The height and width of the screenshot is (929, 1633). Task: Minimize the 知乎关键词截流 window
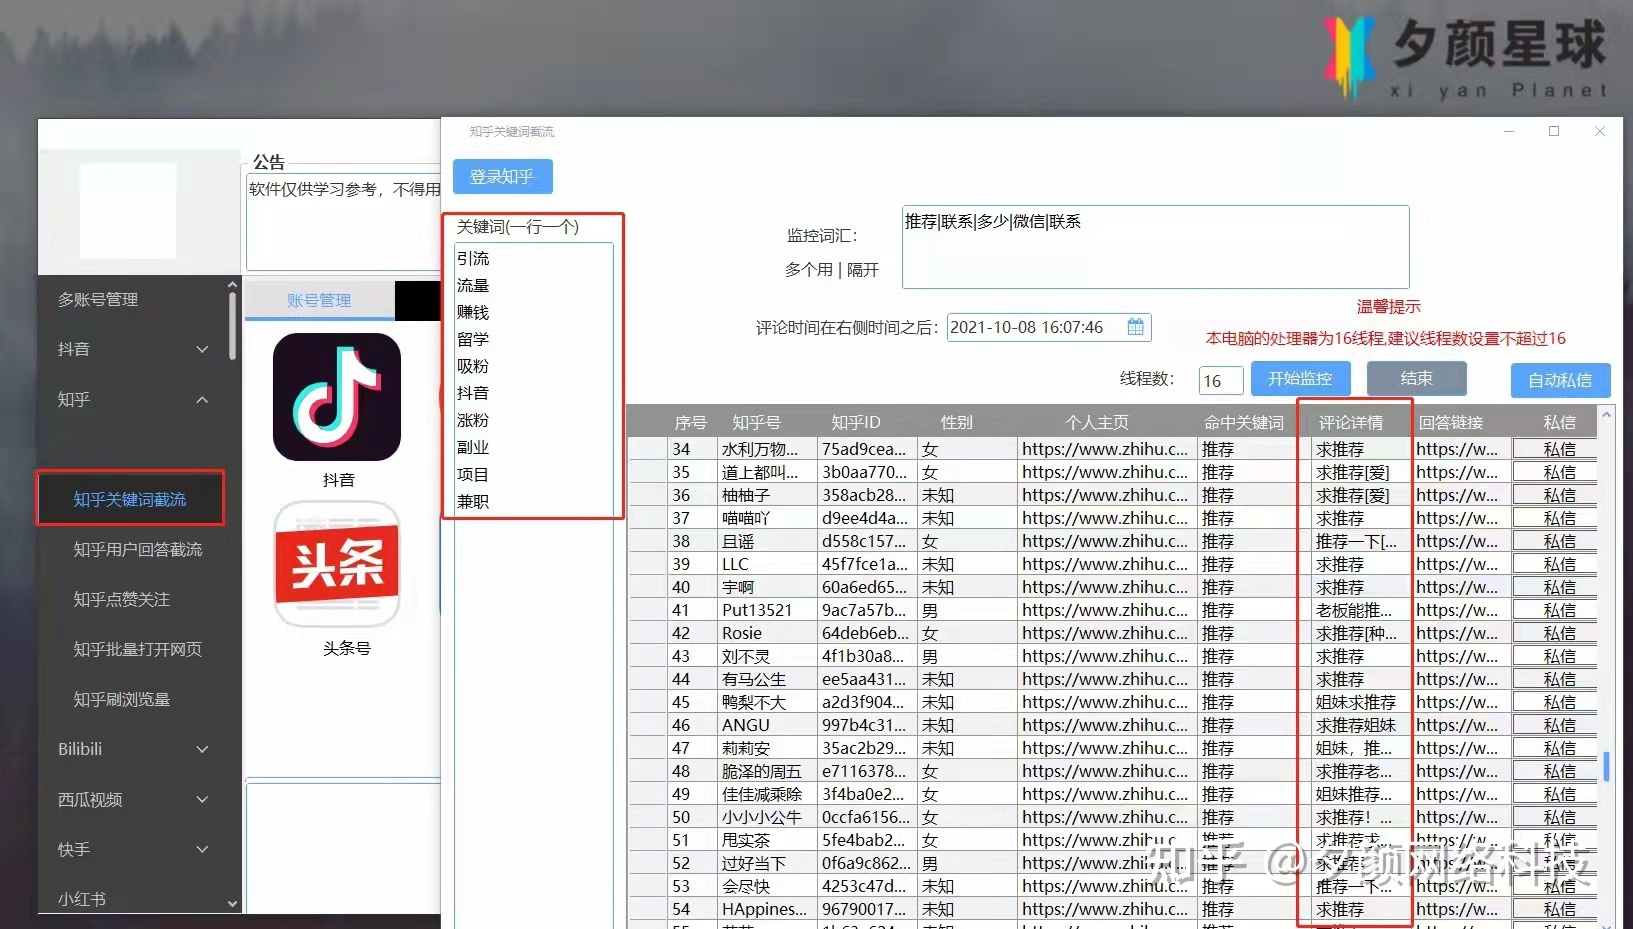click(1509, 131)
